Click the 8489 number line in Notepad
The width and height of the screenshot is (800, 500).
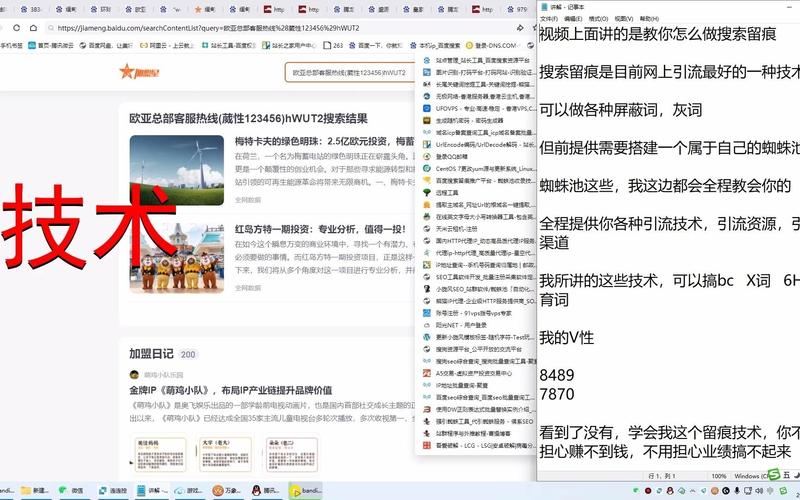point(557,375)
